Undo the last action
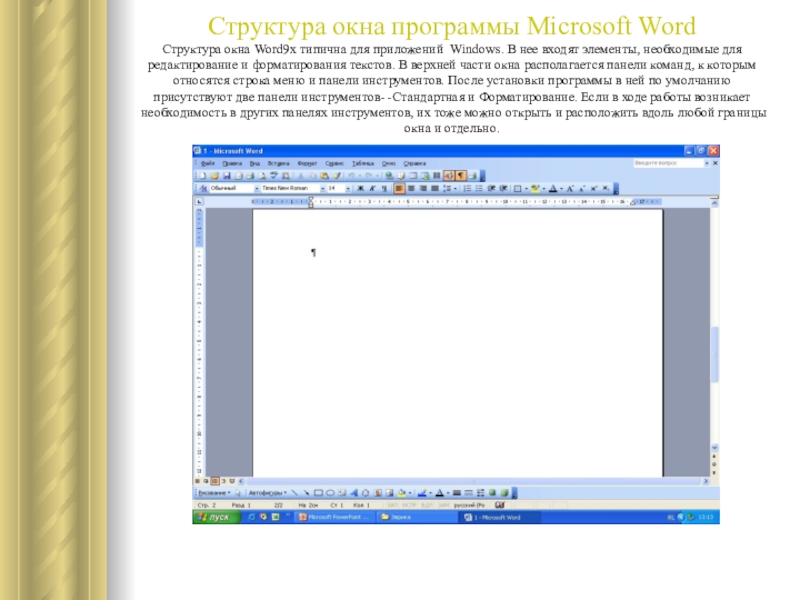 351,176
